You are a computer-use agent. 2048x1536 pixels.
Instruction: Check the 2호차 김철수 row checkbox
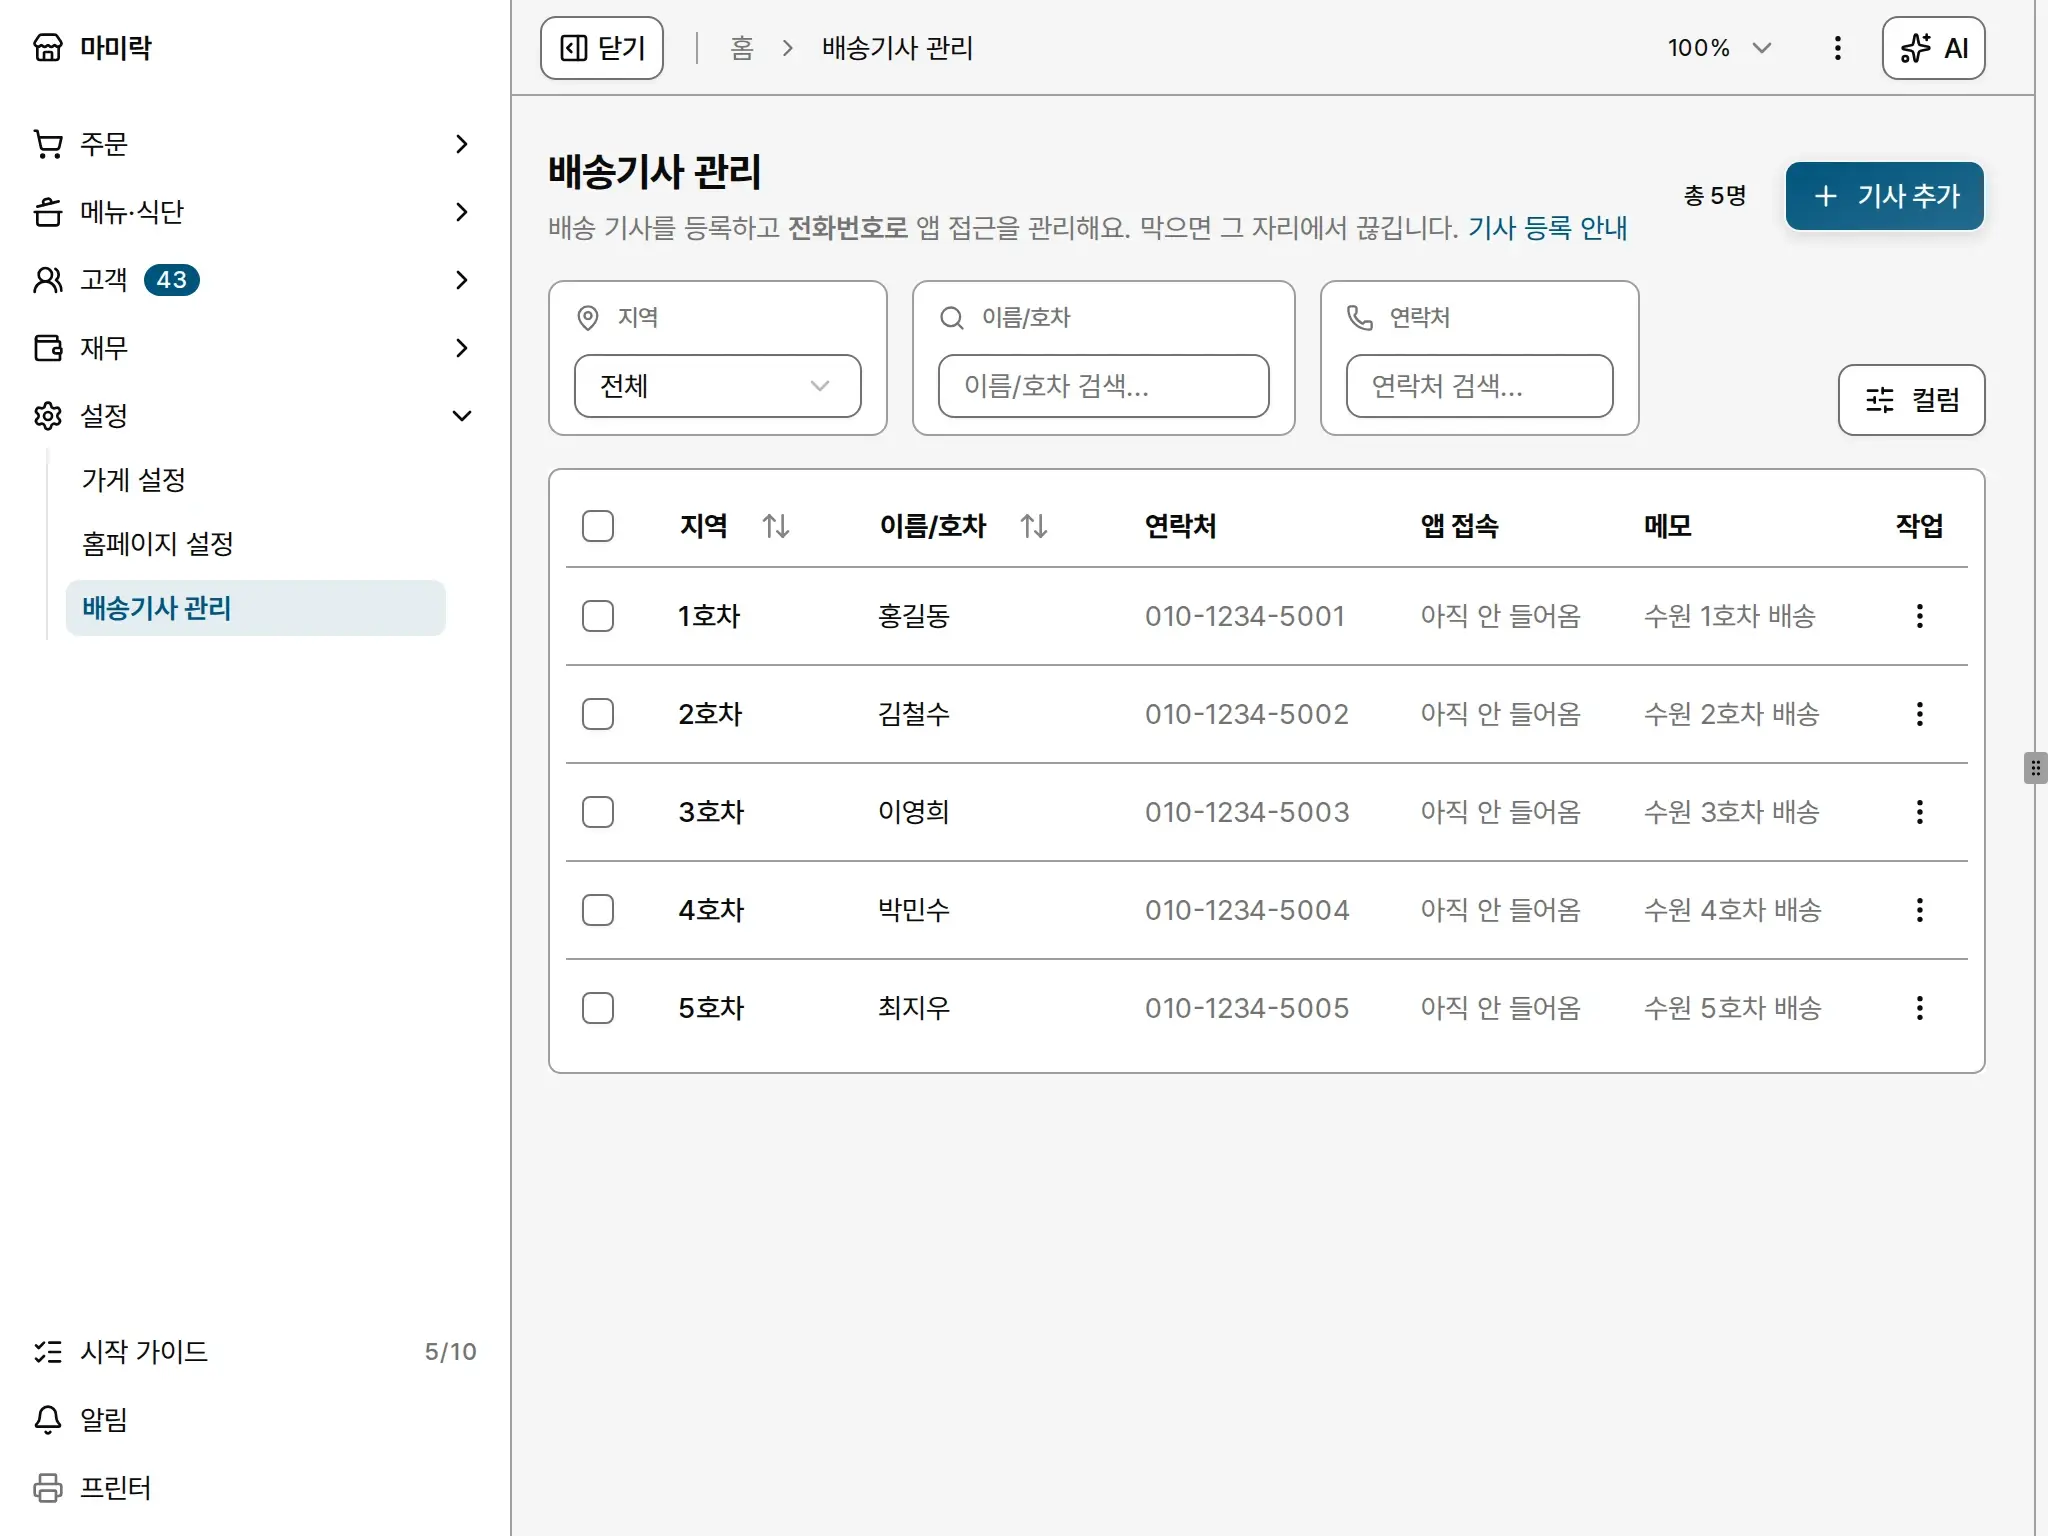(x=598, y=714)
